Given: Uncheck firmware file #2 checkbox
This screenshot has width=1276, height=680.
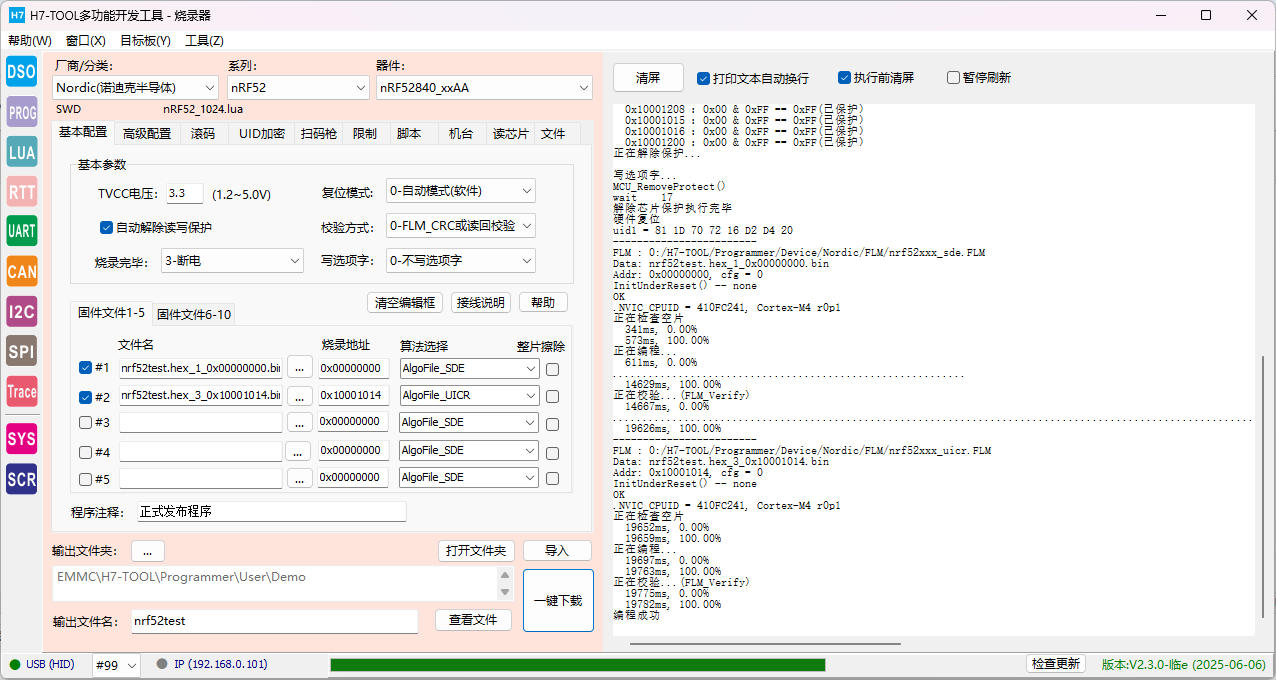Looking at the screenshot, I should click(86, 396).
